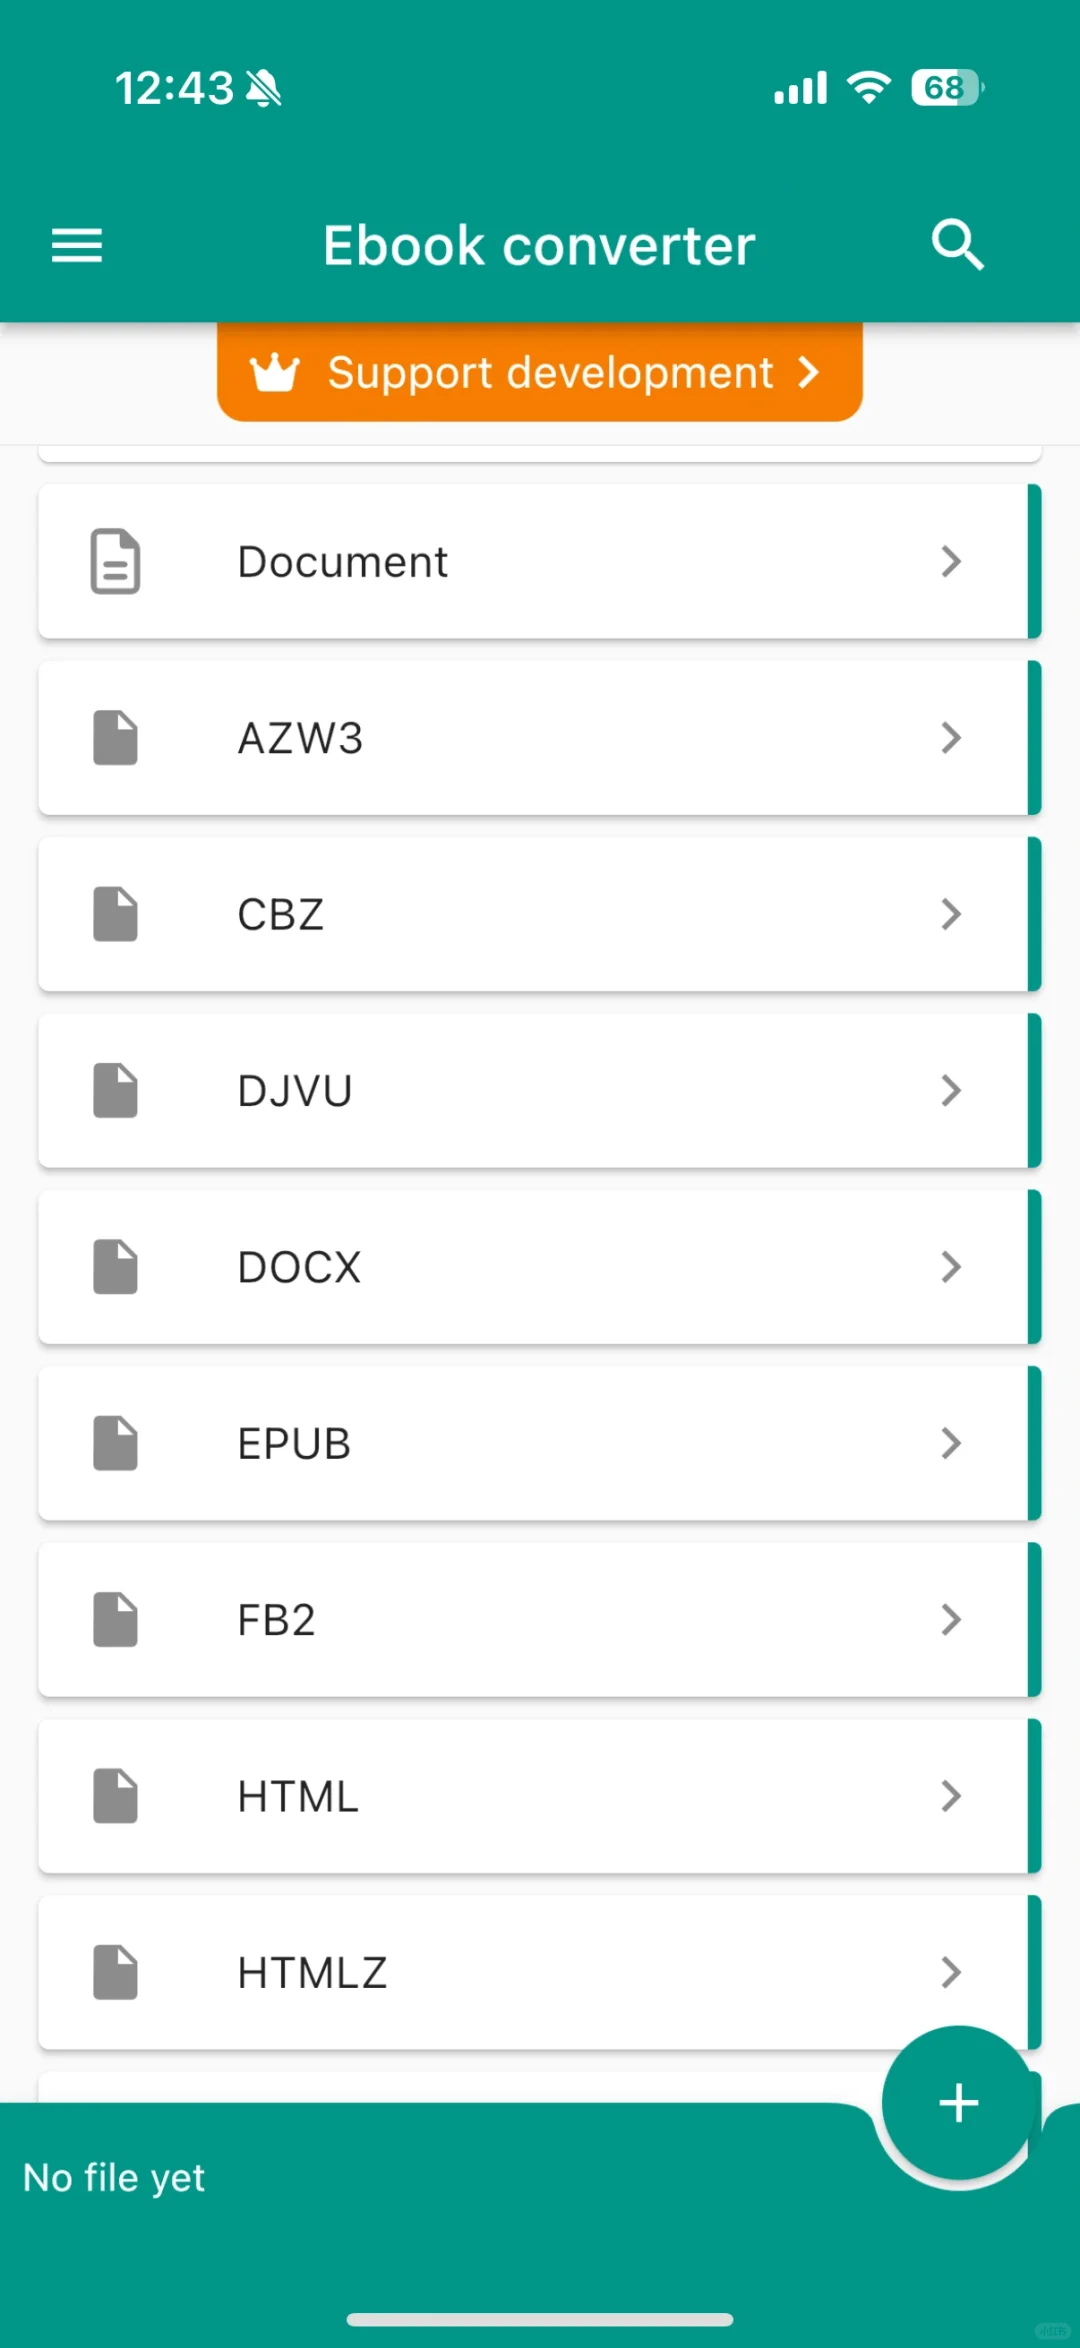1080x2348 pixels.
Task: Tap the plus floating action button
Action: click(x=958, y=2102)
